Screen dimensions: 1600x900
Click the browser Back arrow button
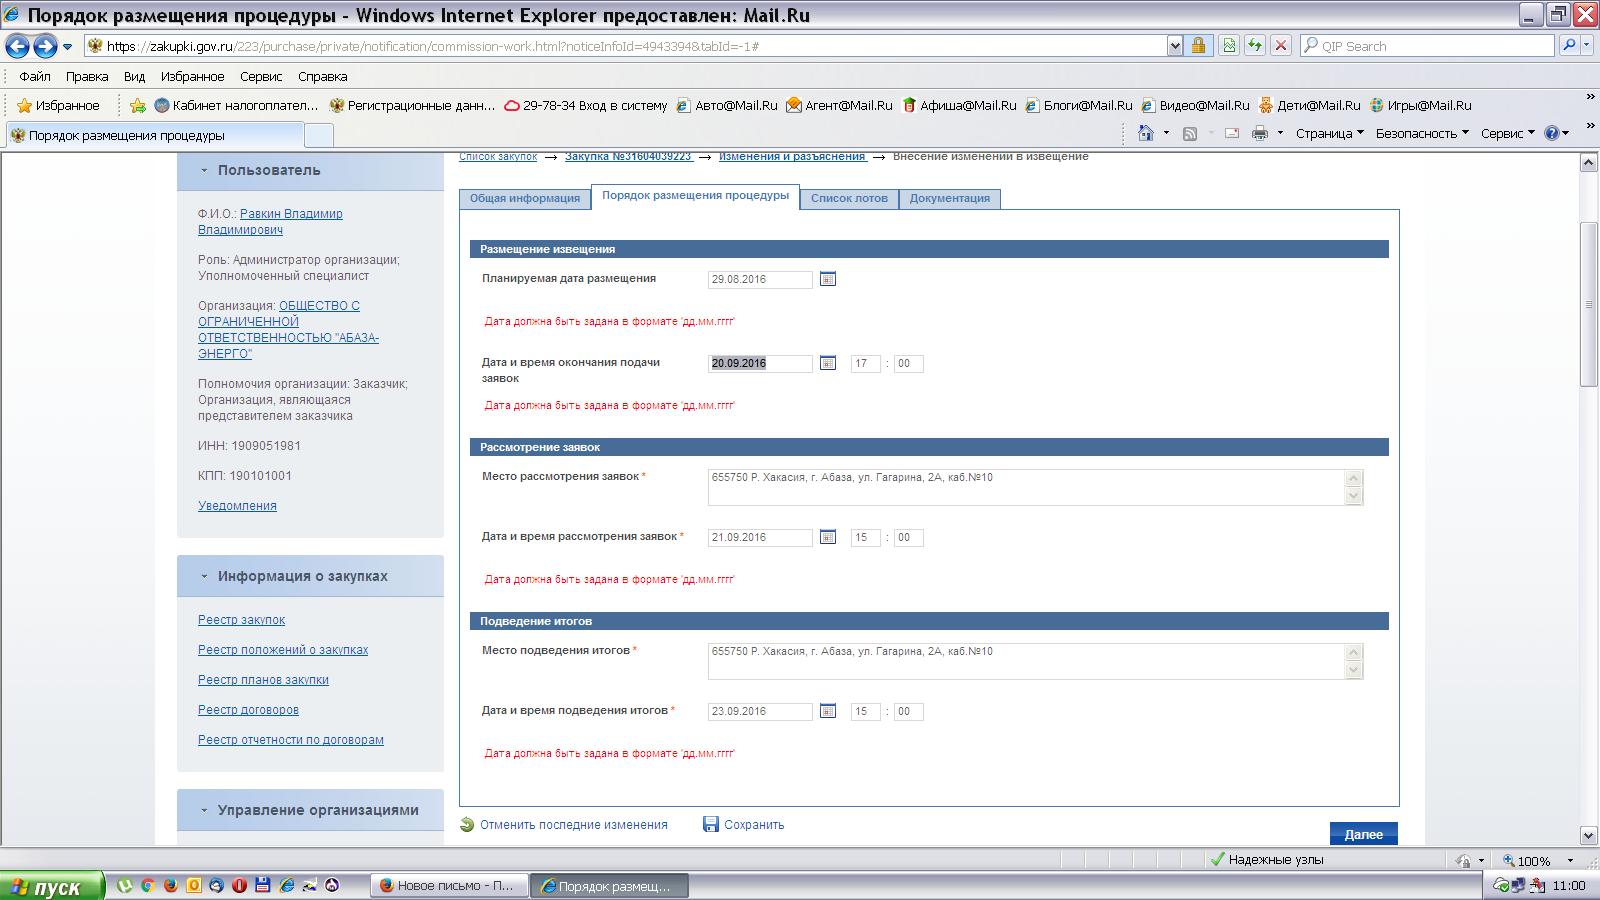(x=17, y=46)
